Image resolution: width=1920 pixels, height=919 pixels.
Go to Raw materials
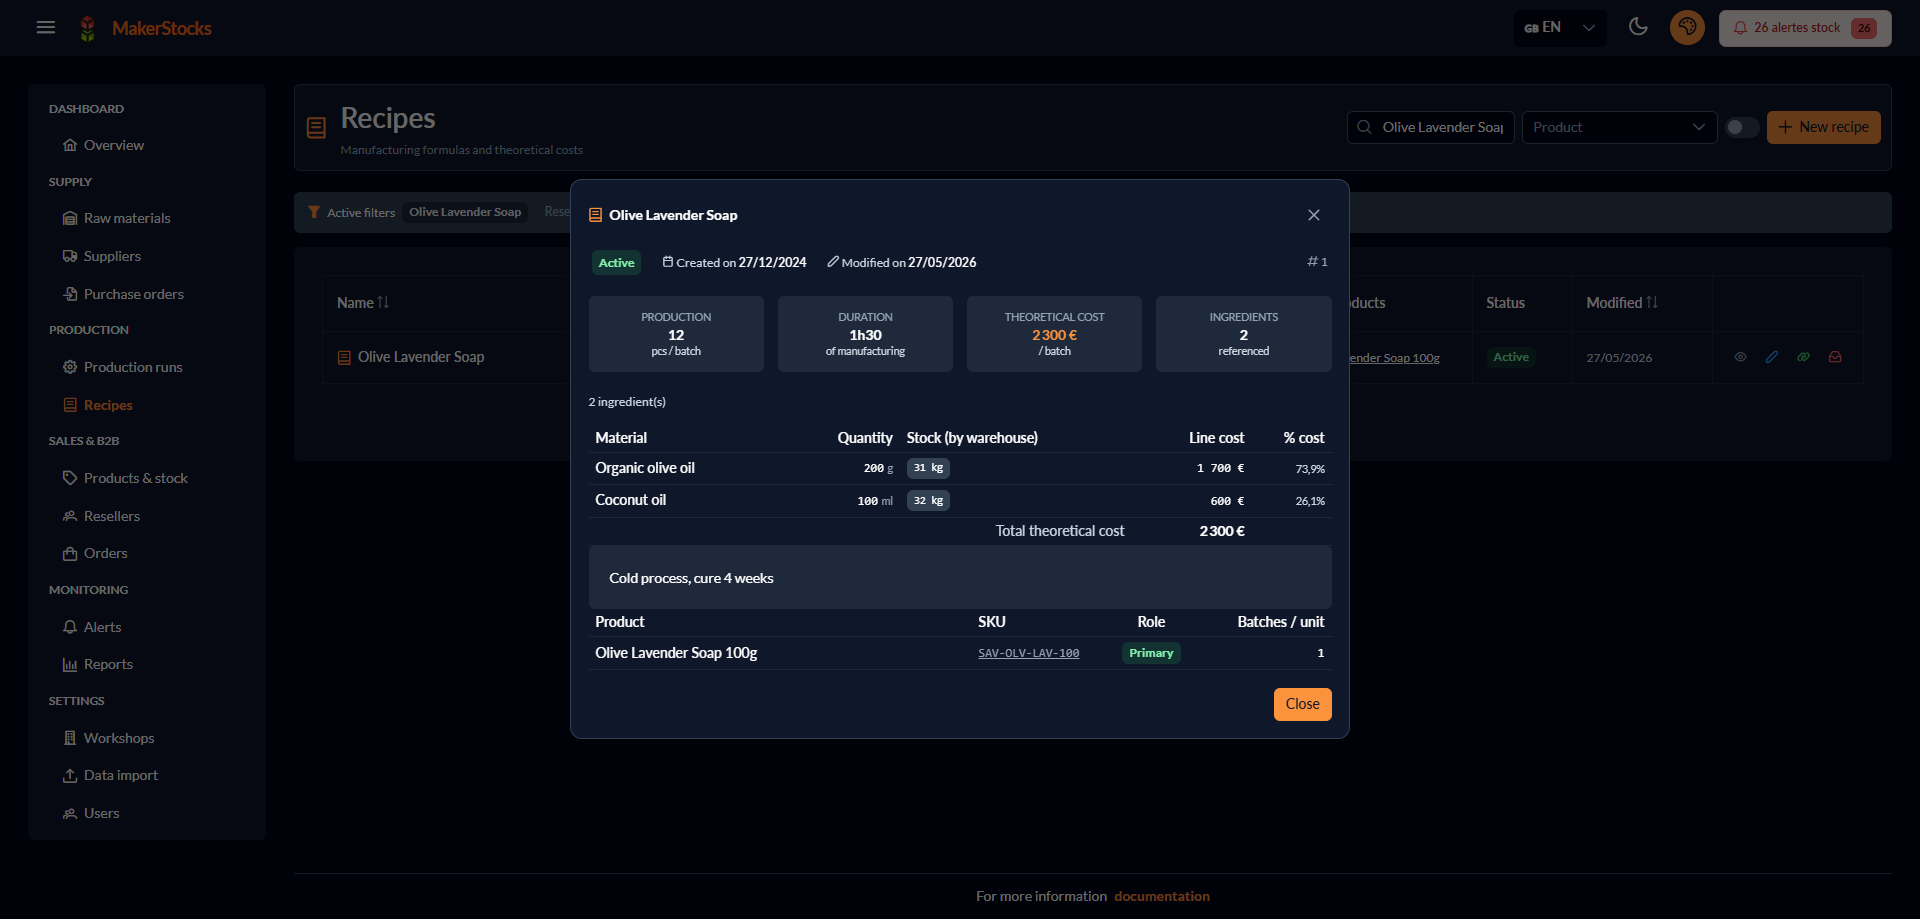tap(127, 218)
